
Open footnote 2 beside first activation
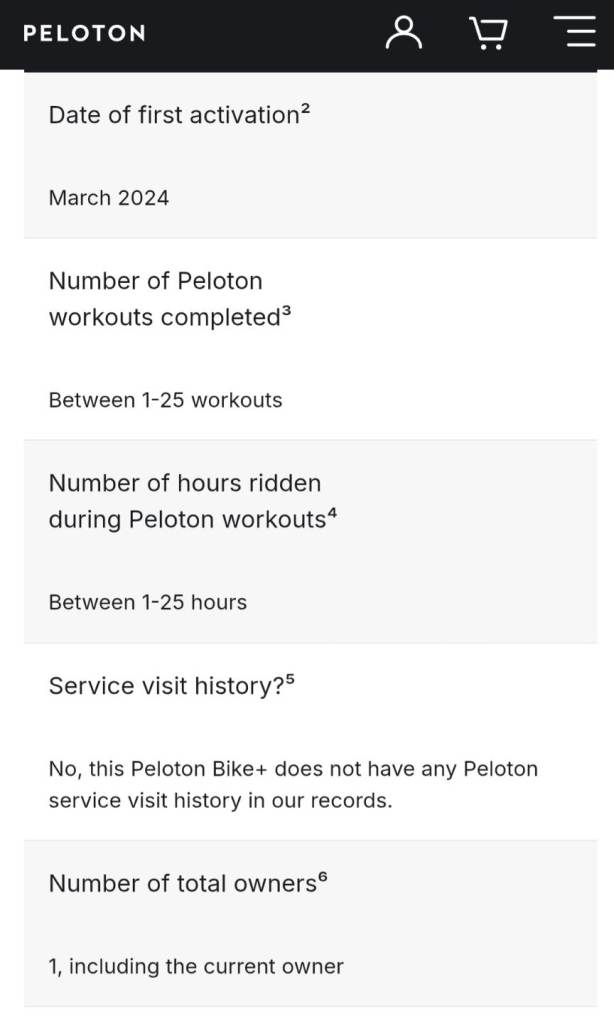(x=305, y=109)
